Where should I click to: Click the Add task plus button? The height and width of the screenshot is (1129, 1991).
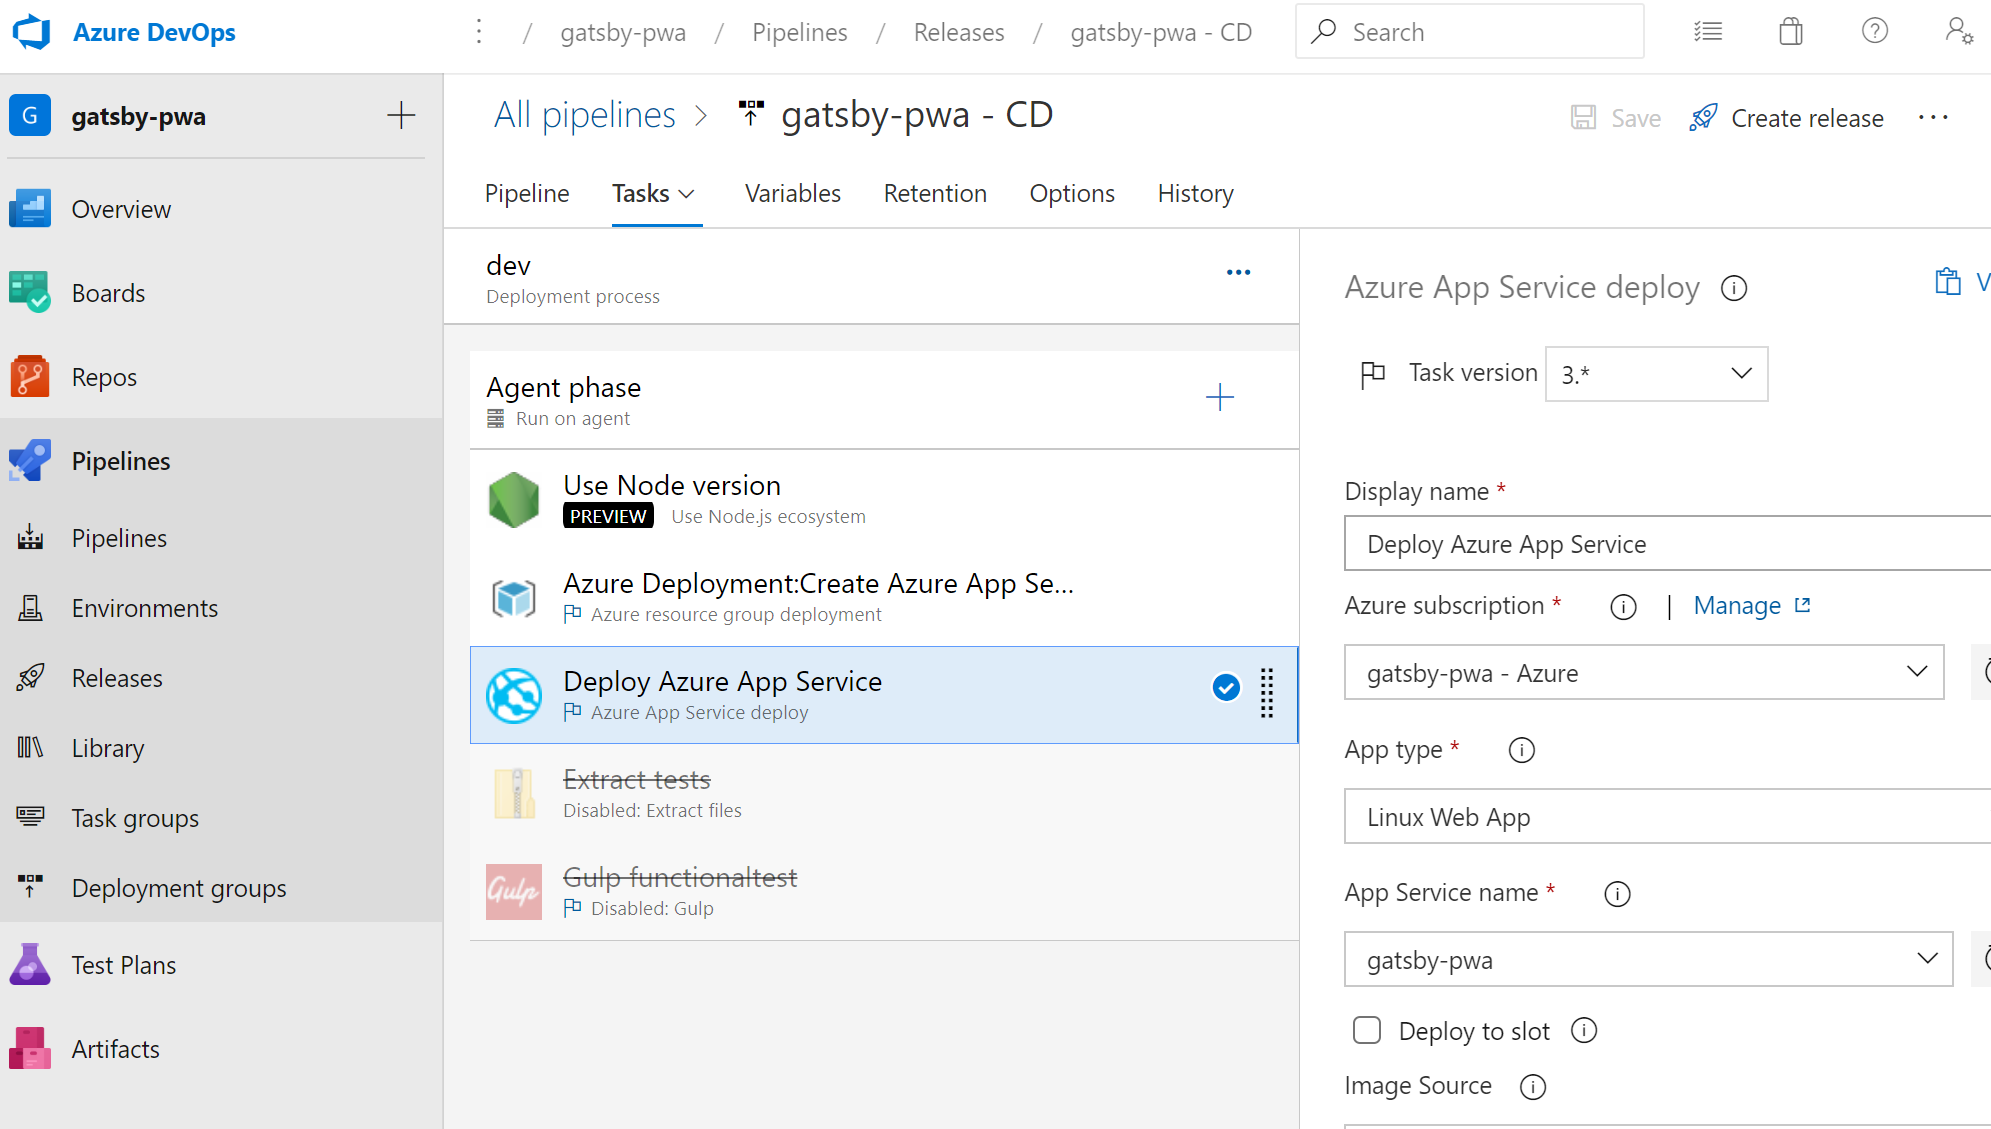tap(1217, 398)
